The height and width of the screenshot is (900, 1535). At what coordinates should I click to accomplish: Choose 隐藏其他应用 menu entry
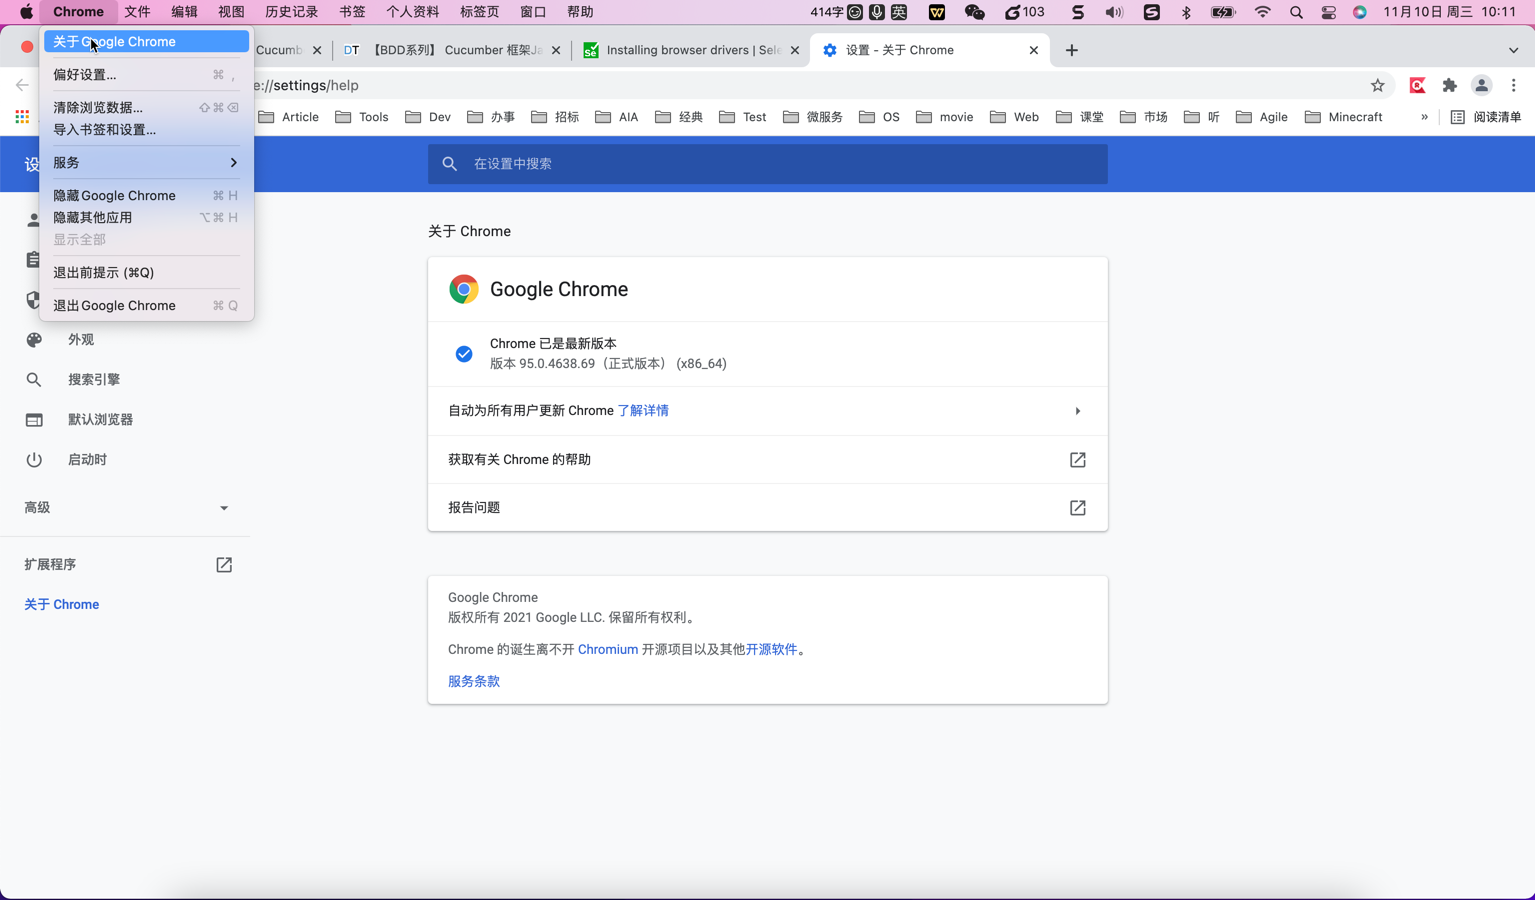pyautogui.click(x=146, y=218)
